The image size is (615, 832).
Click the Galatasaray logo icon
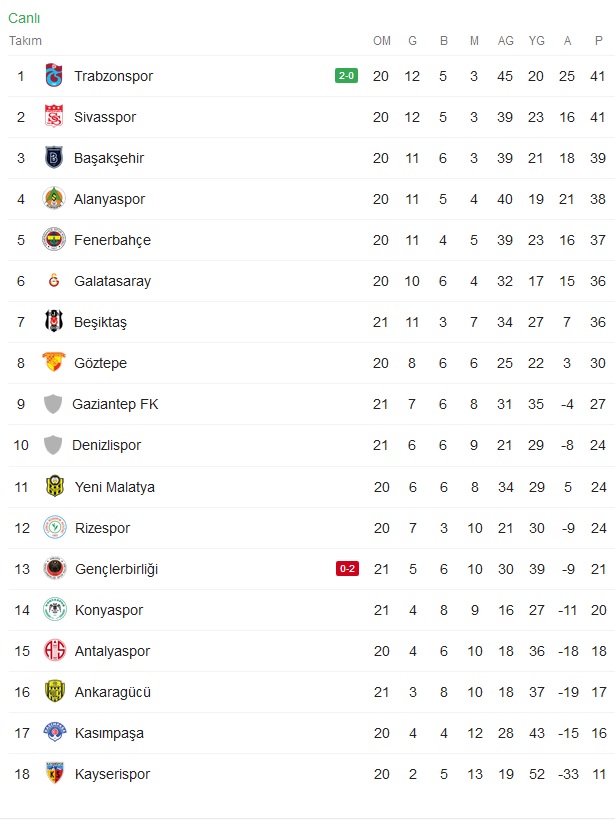click(x=54, y=281)
